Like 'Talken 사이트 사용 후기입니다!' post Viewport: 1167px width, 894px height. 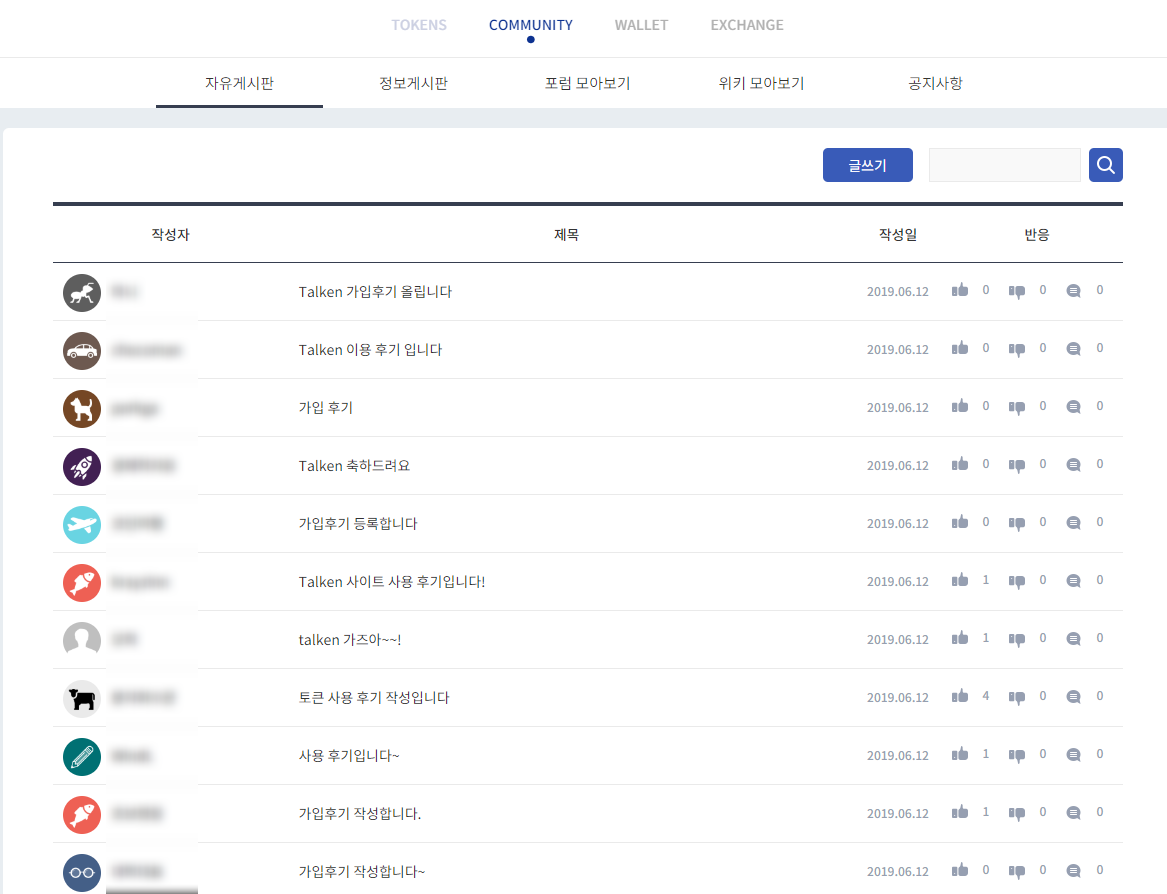(960, 580)
